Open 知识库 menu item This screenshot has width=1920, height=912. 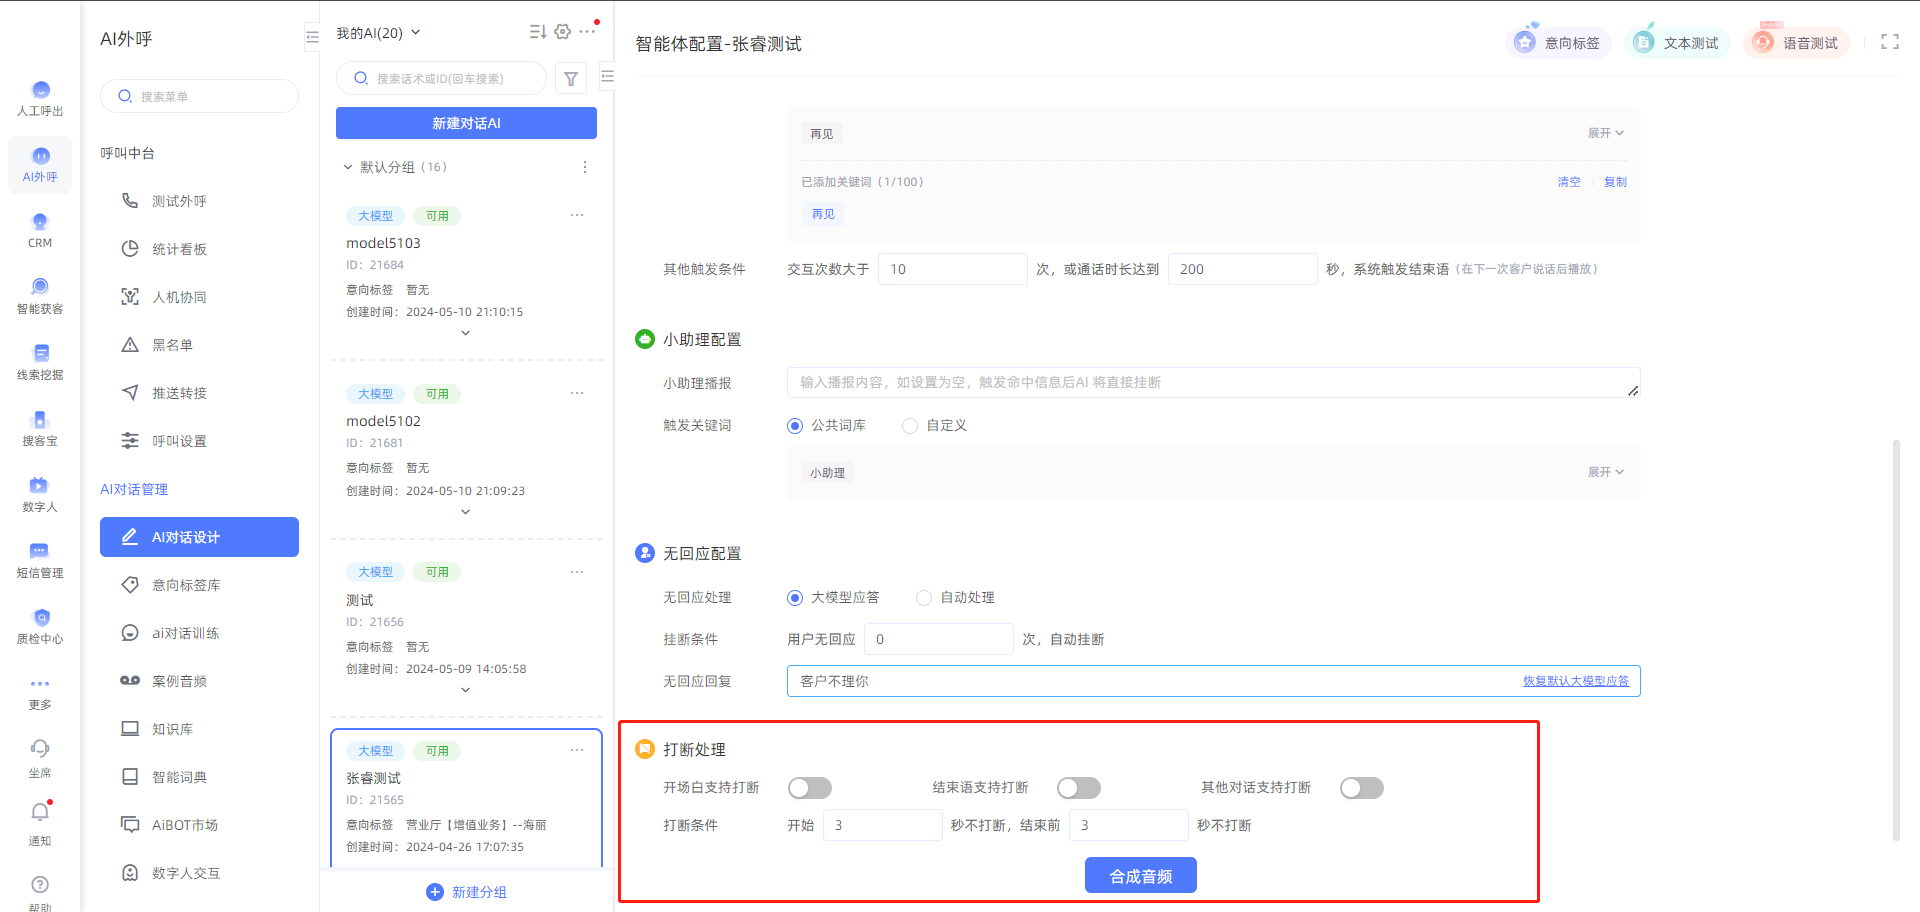(199, 729)
